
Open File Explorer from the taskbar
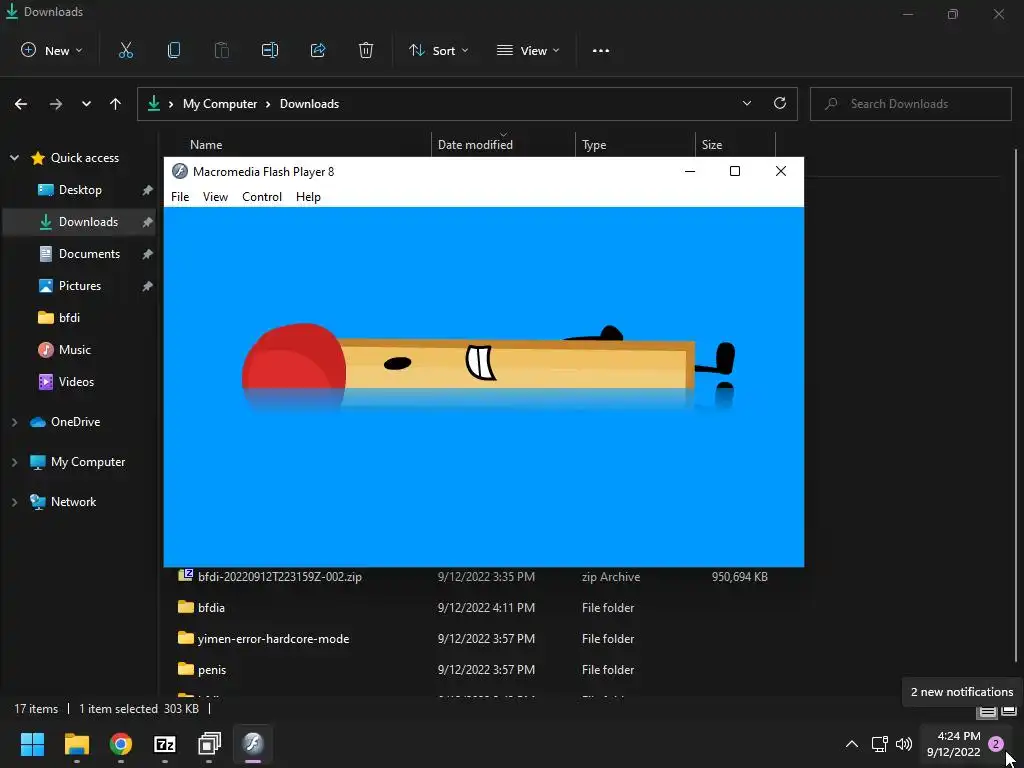click(x=76, y=744)
